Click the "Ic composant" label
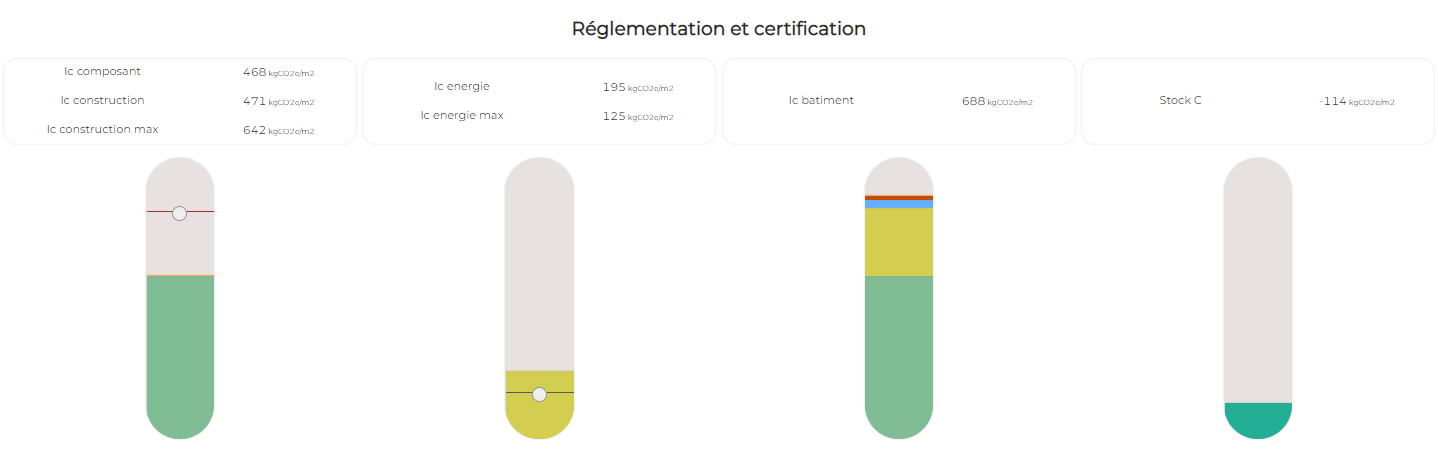The width and height of the screenshot is (1438, 453). click(102, 72)
